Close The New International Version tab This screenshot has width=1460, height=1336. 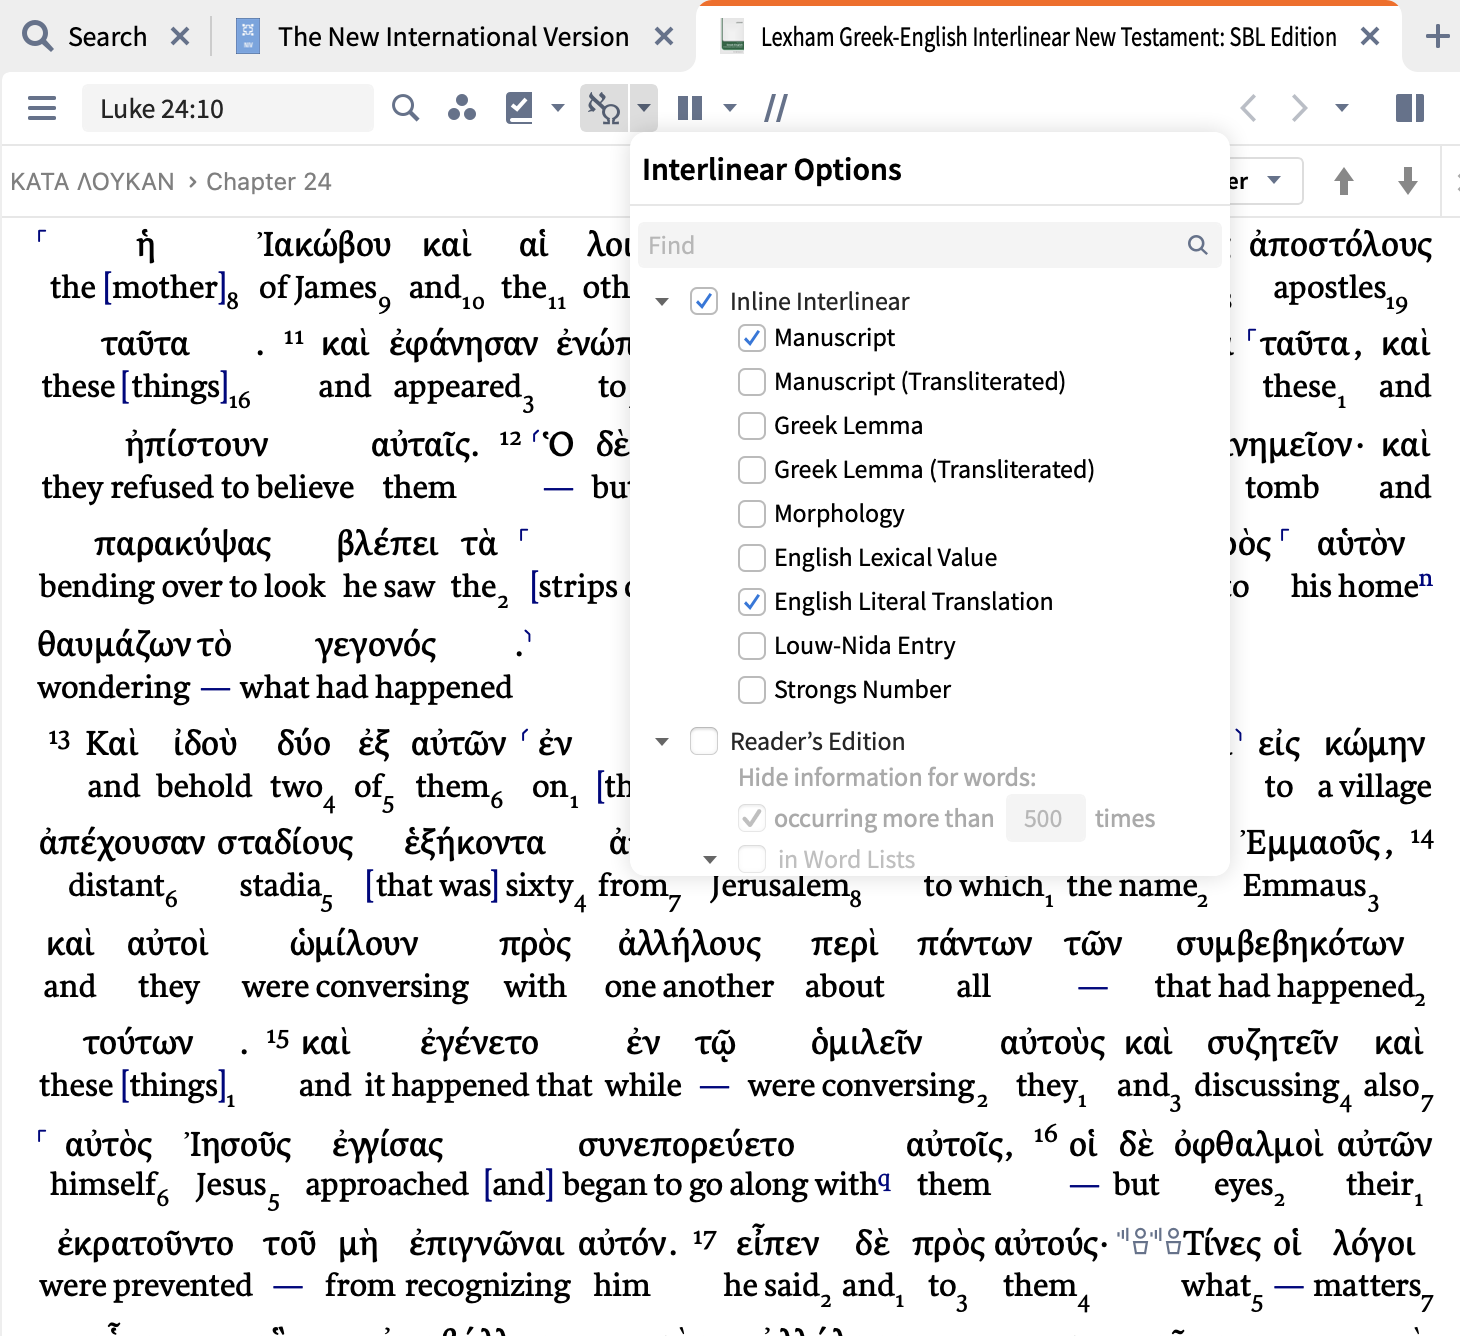(x=664, y=37)
